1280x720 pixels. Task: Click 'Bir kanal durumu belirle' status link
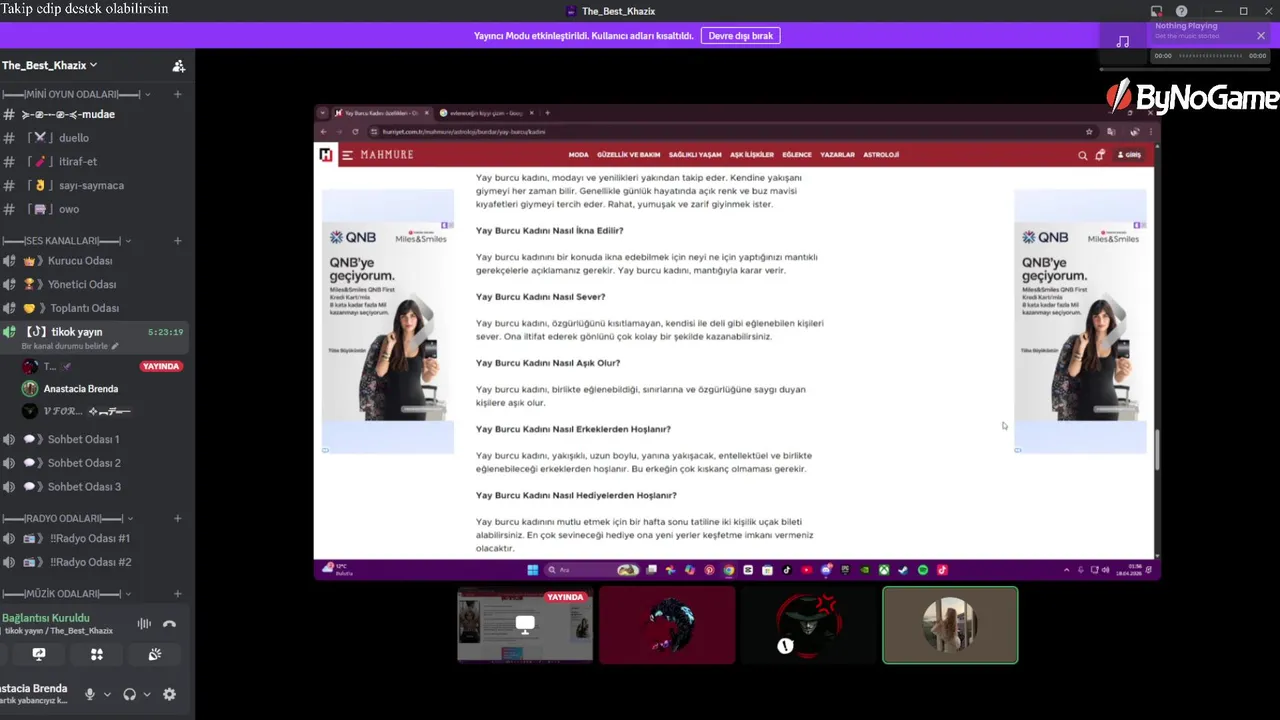(70, 346)
